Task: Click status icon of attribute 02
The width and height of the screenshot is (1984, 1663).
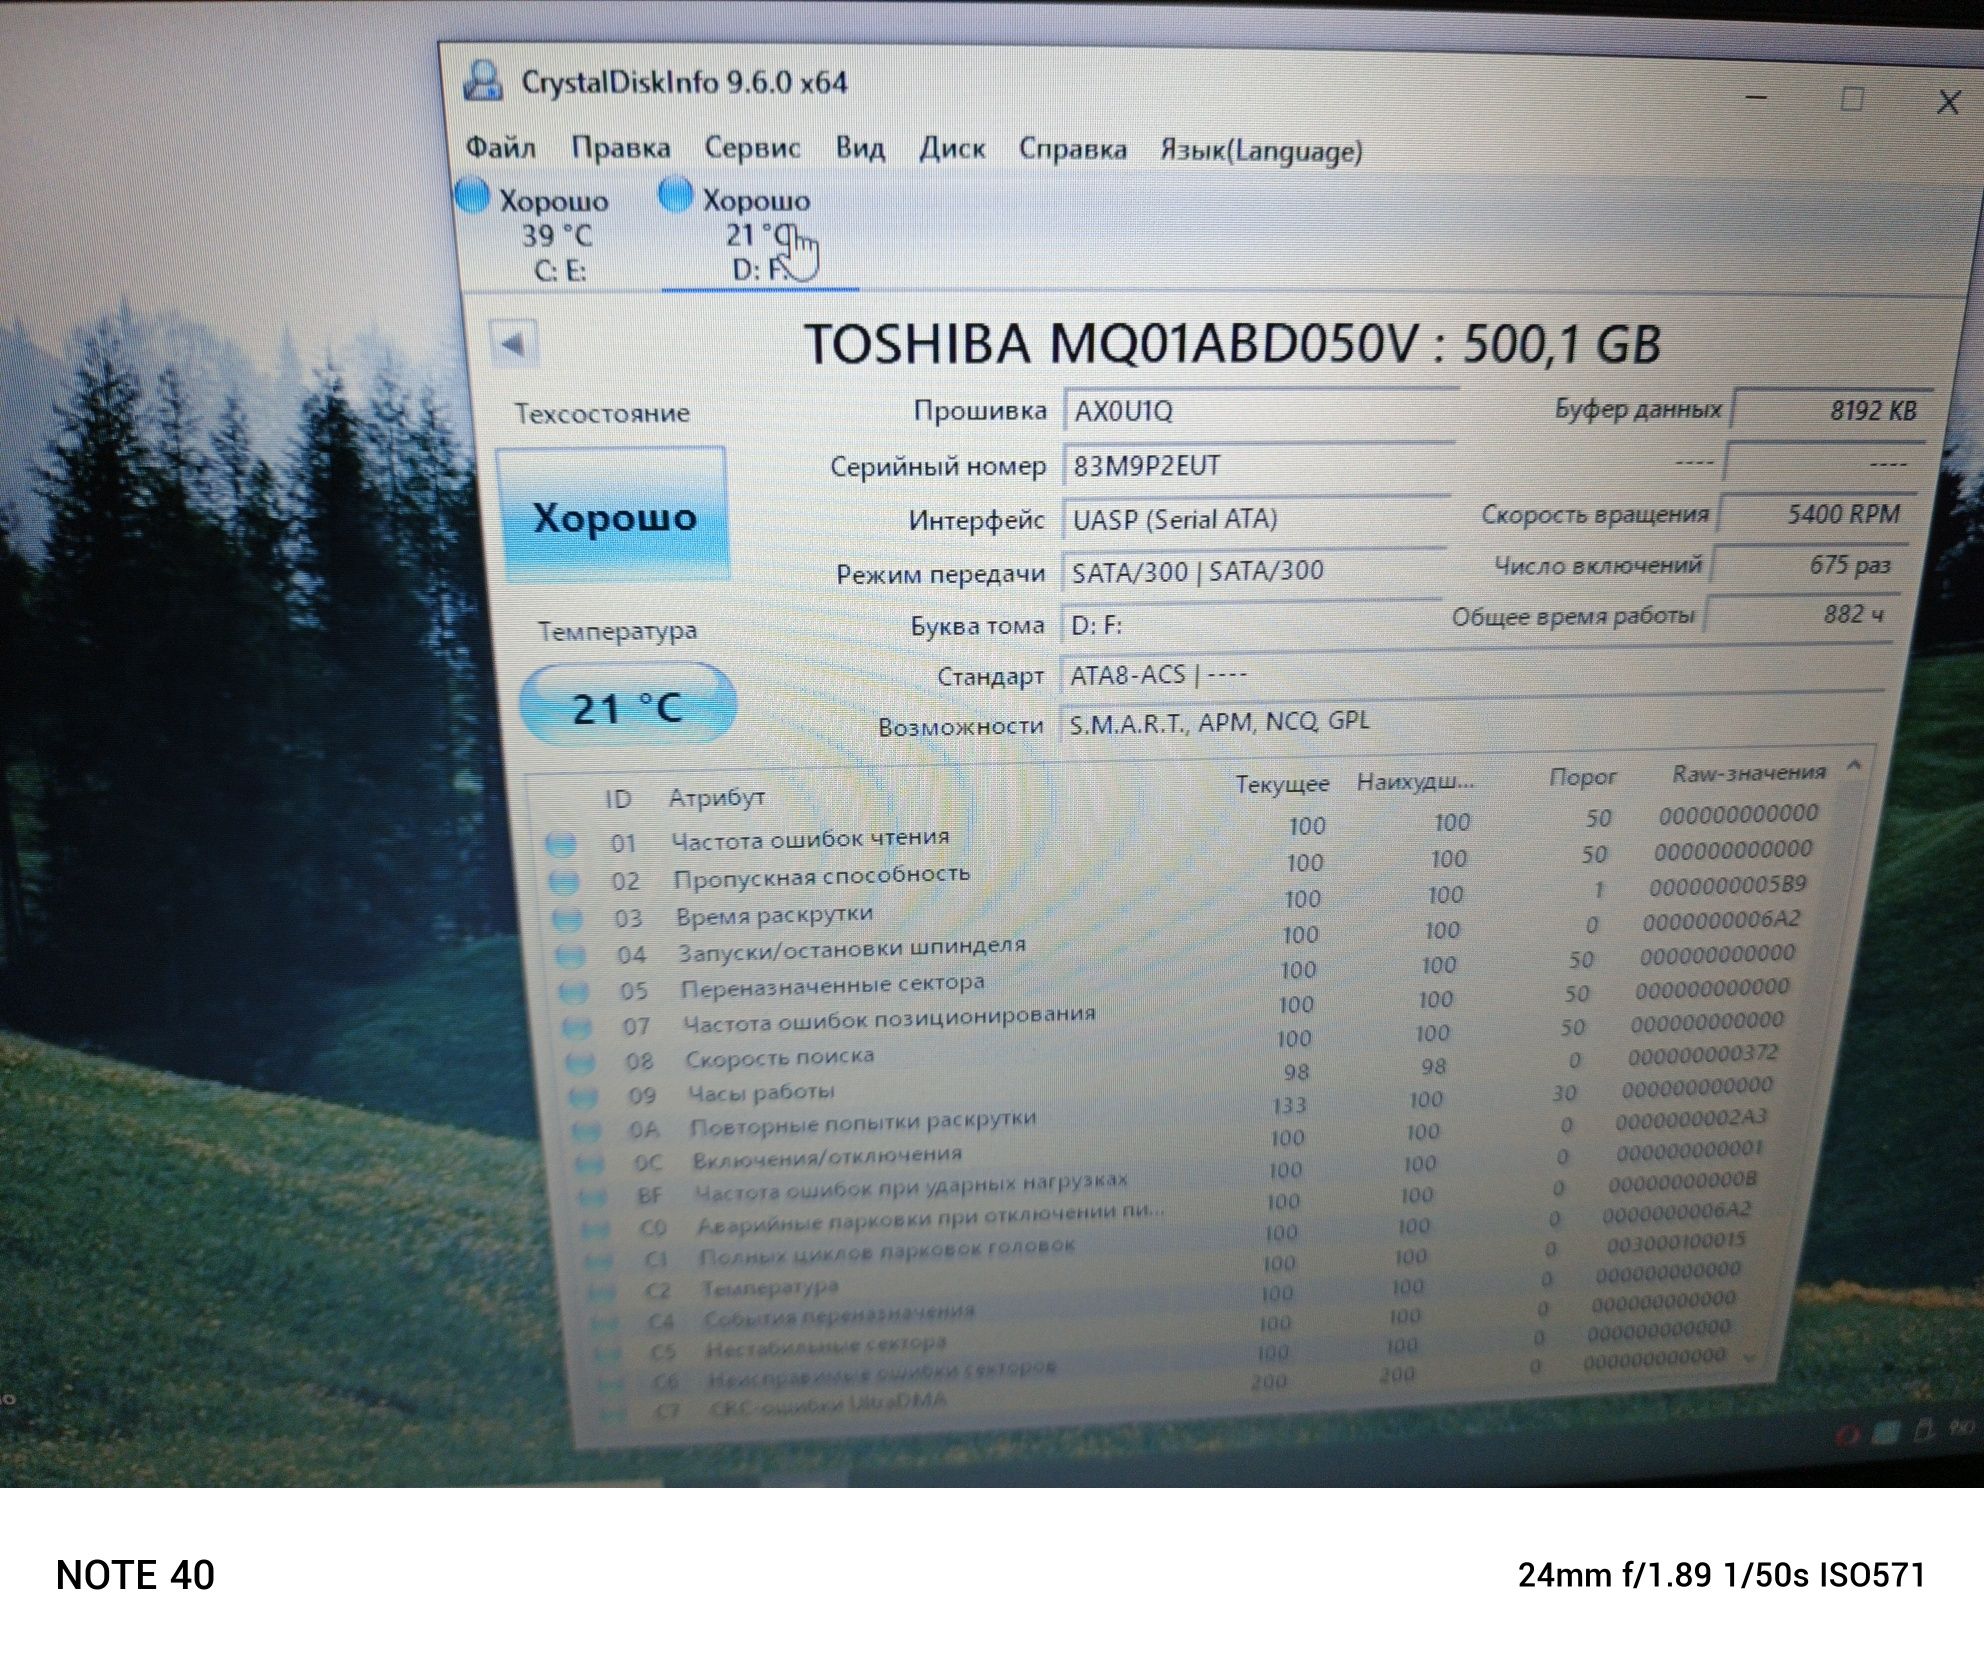Action: pyautogui.click(x=564, y=882)
